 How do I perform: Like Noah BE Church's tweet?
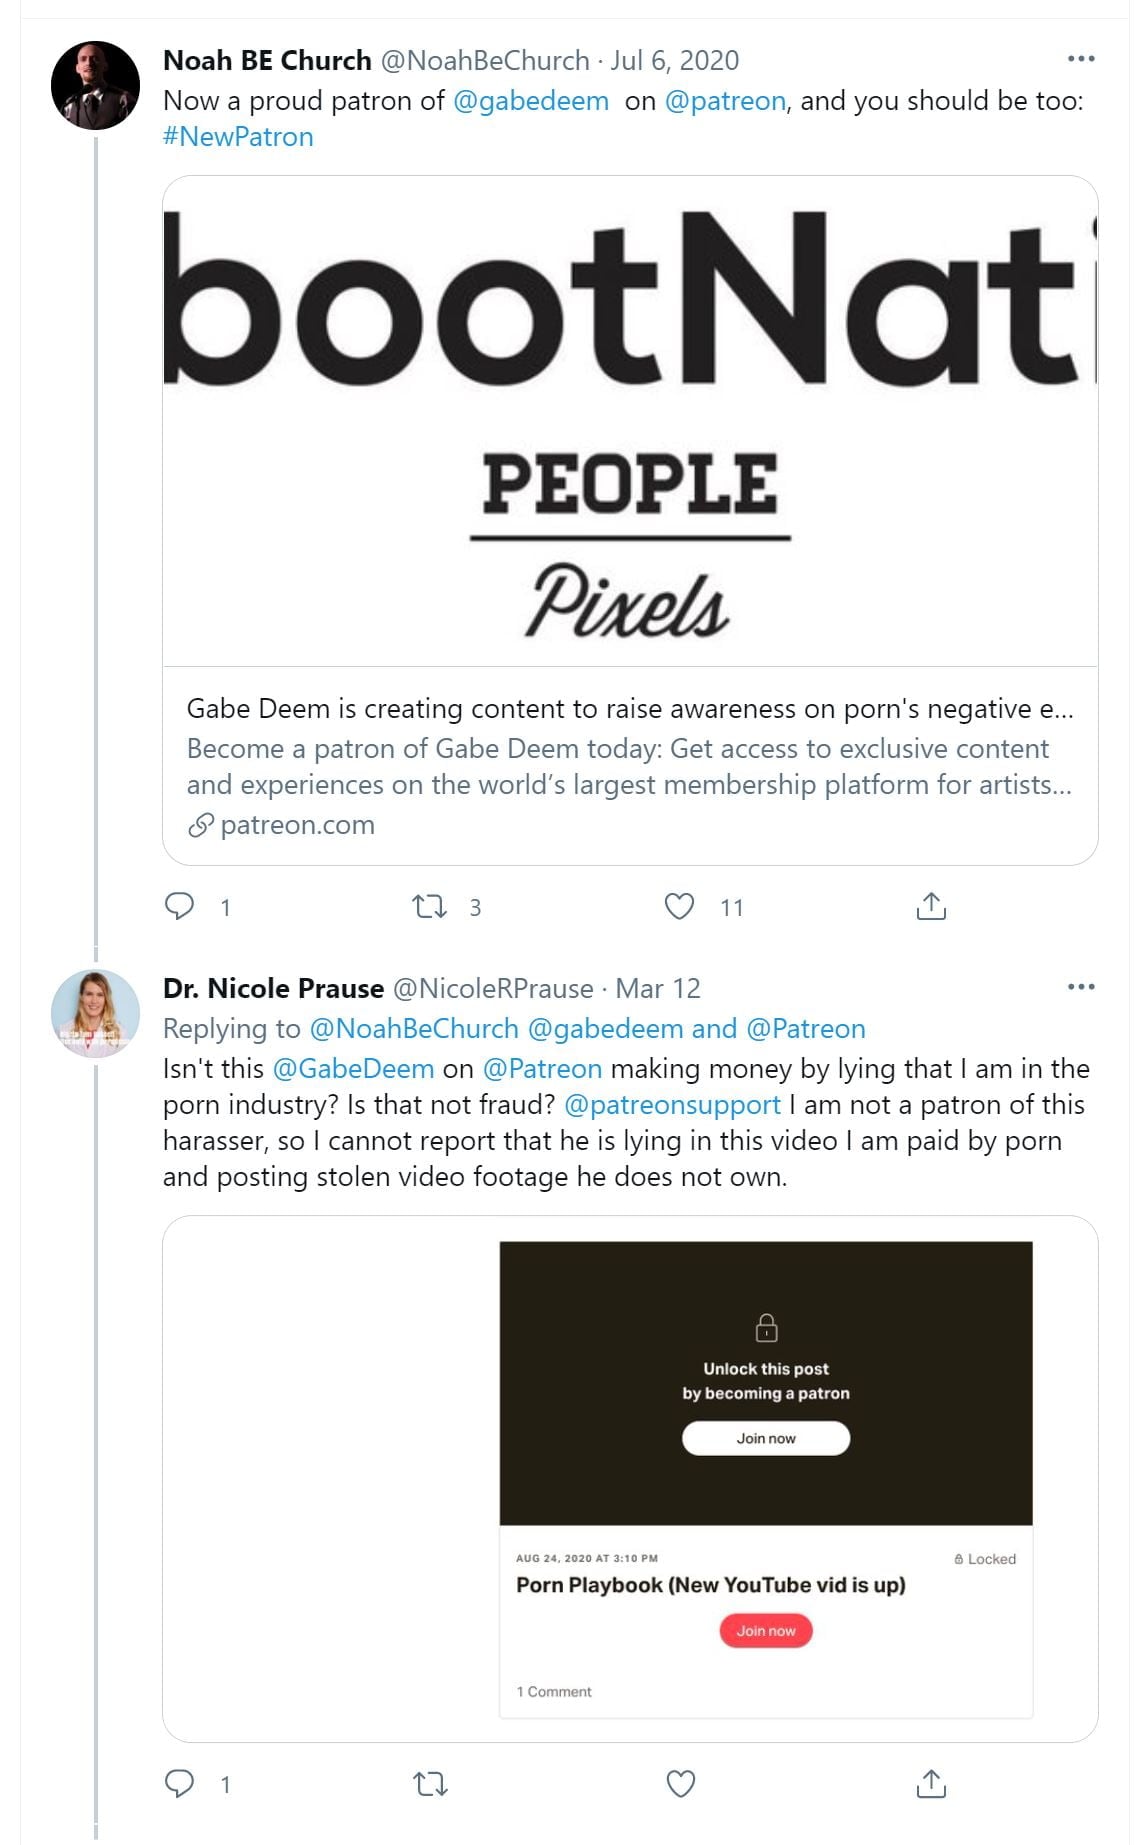[x=680, y=906]
